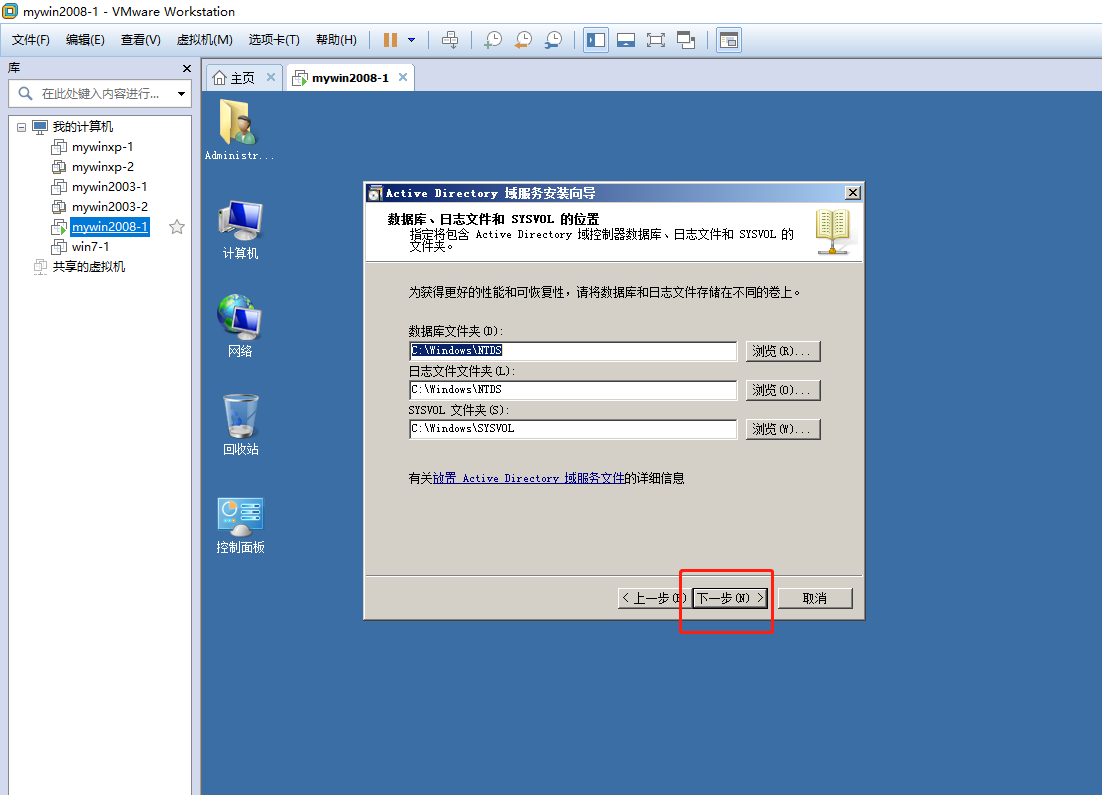
Task: Select the 网络 desktop icon
Action: click(240, 326)
